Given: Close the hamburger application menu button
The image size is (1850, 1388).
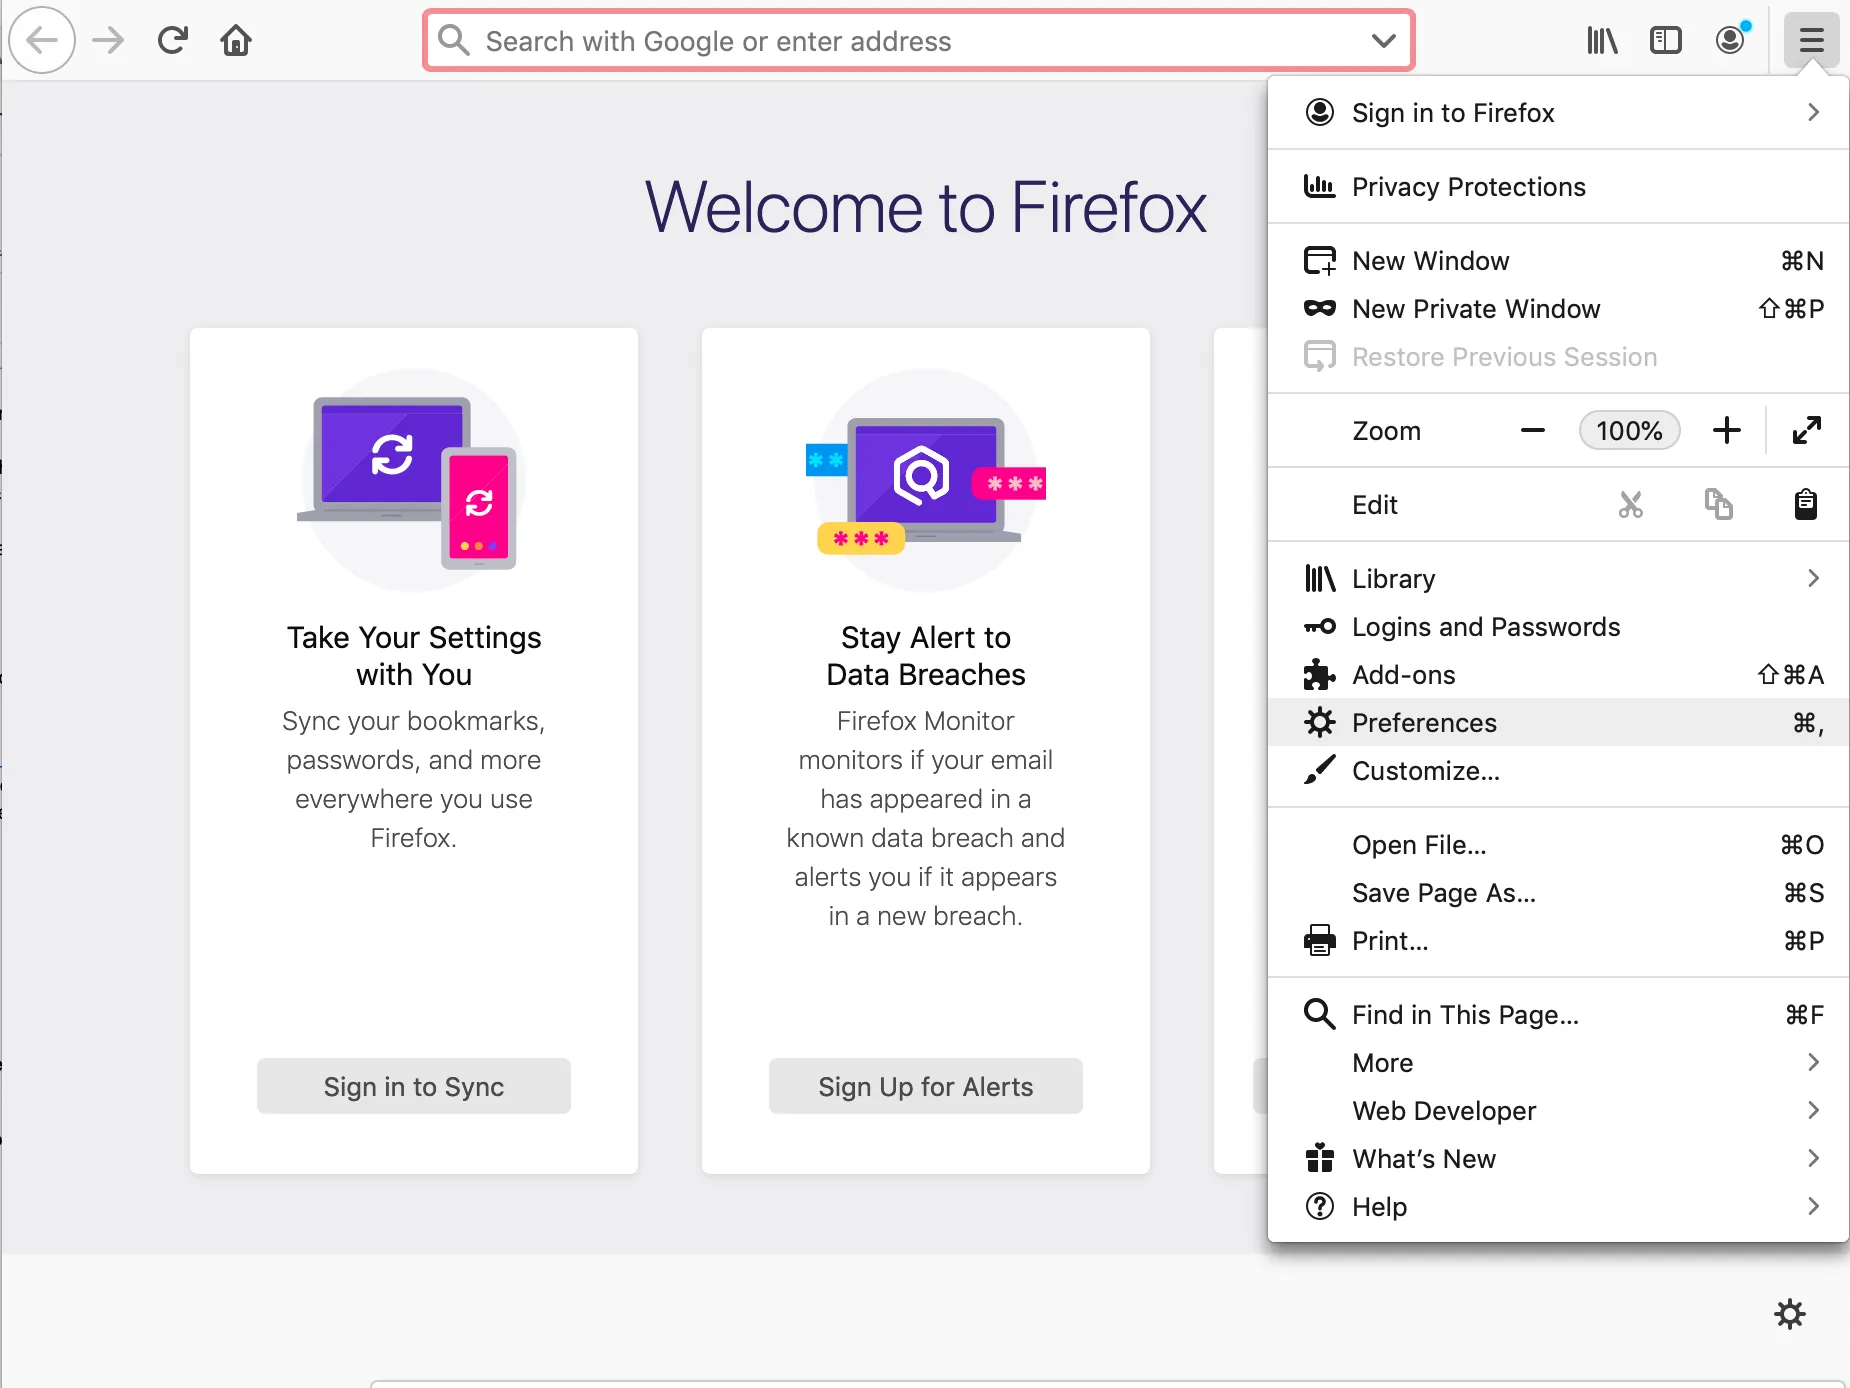Looking at the screenshot, I should [x=1812, y=40].
